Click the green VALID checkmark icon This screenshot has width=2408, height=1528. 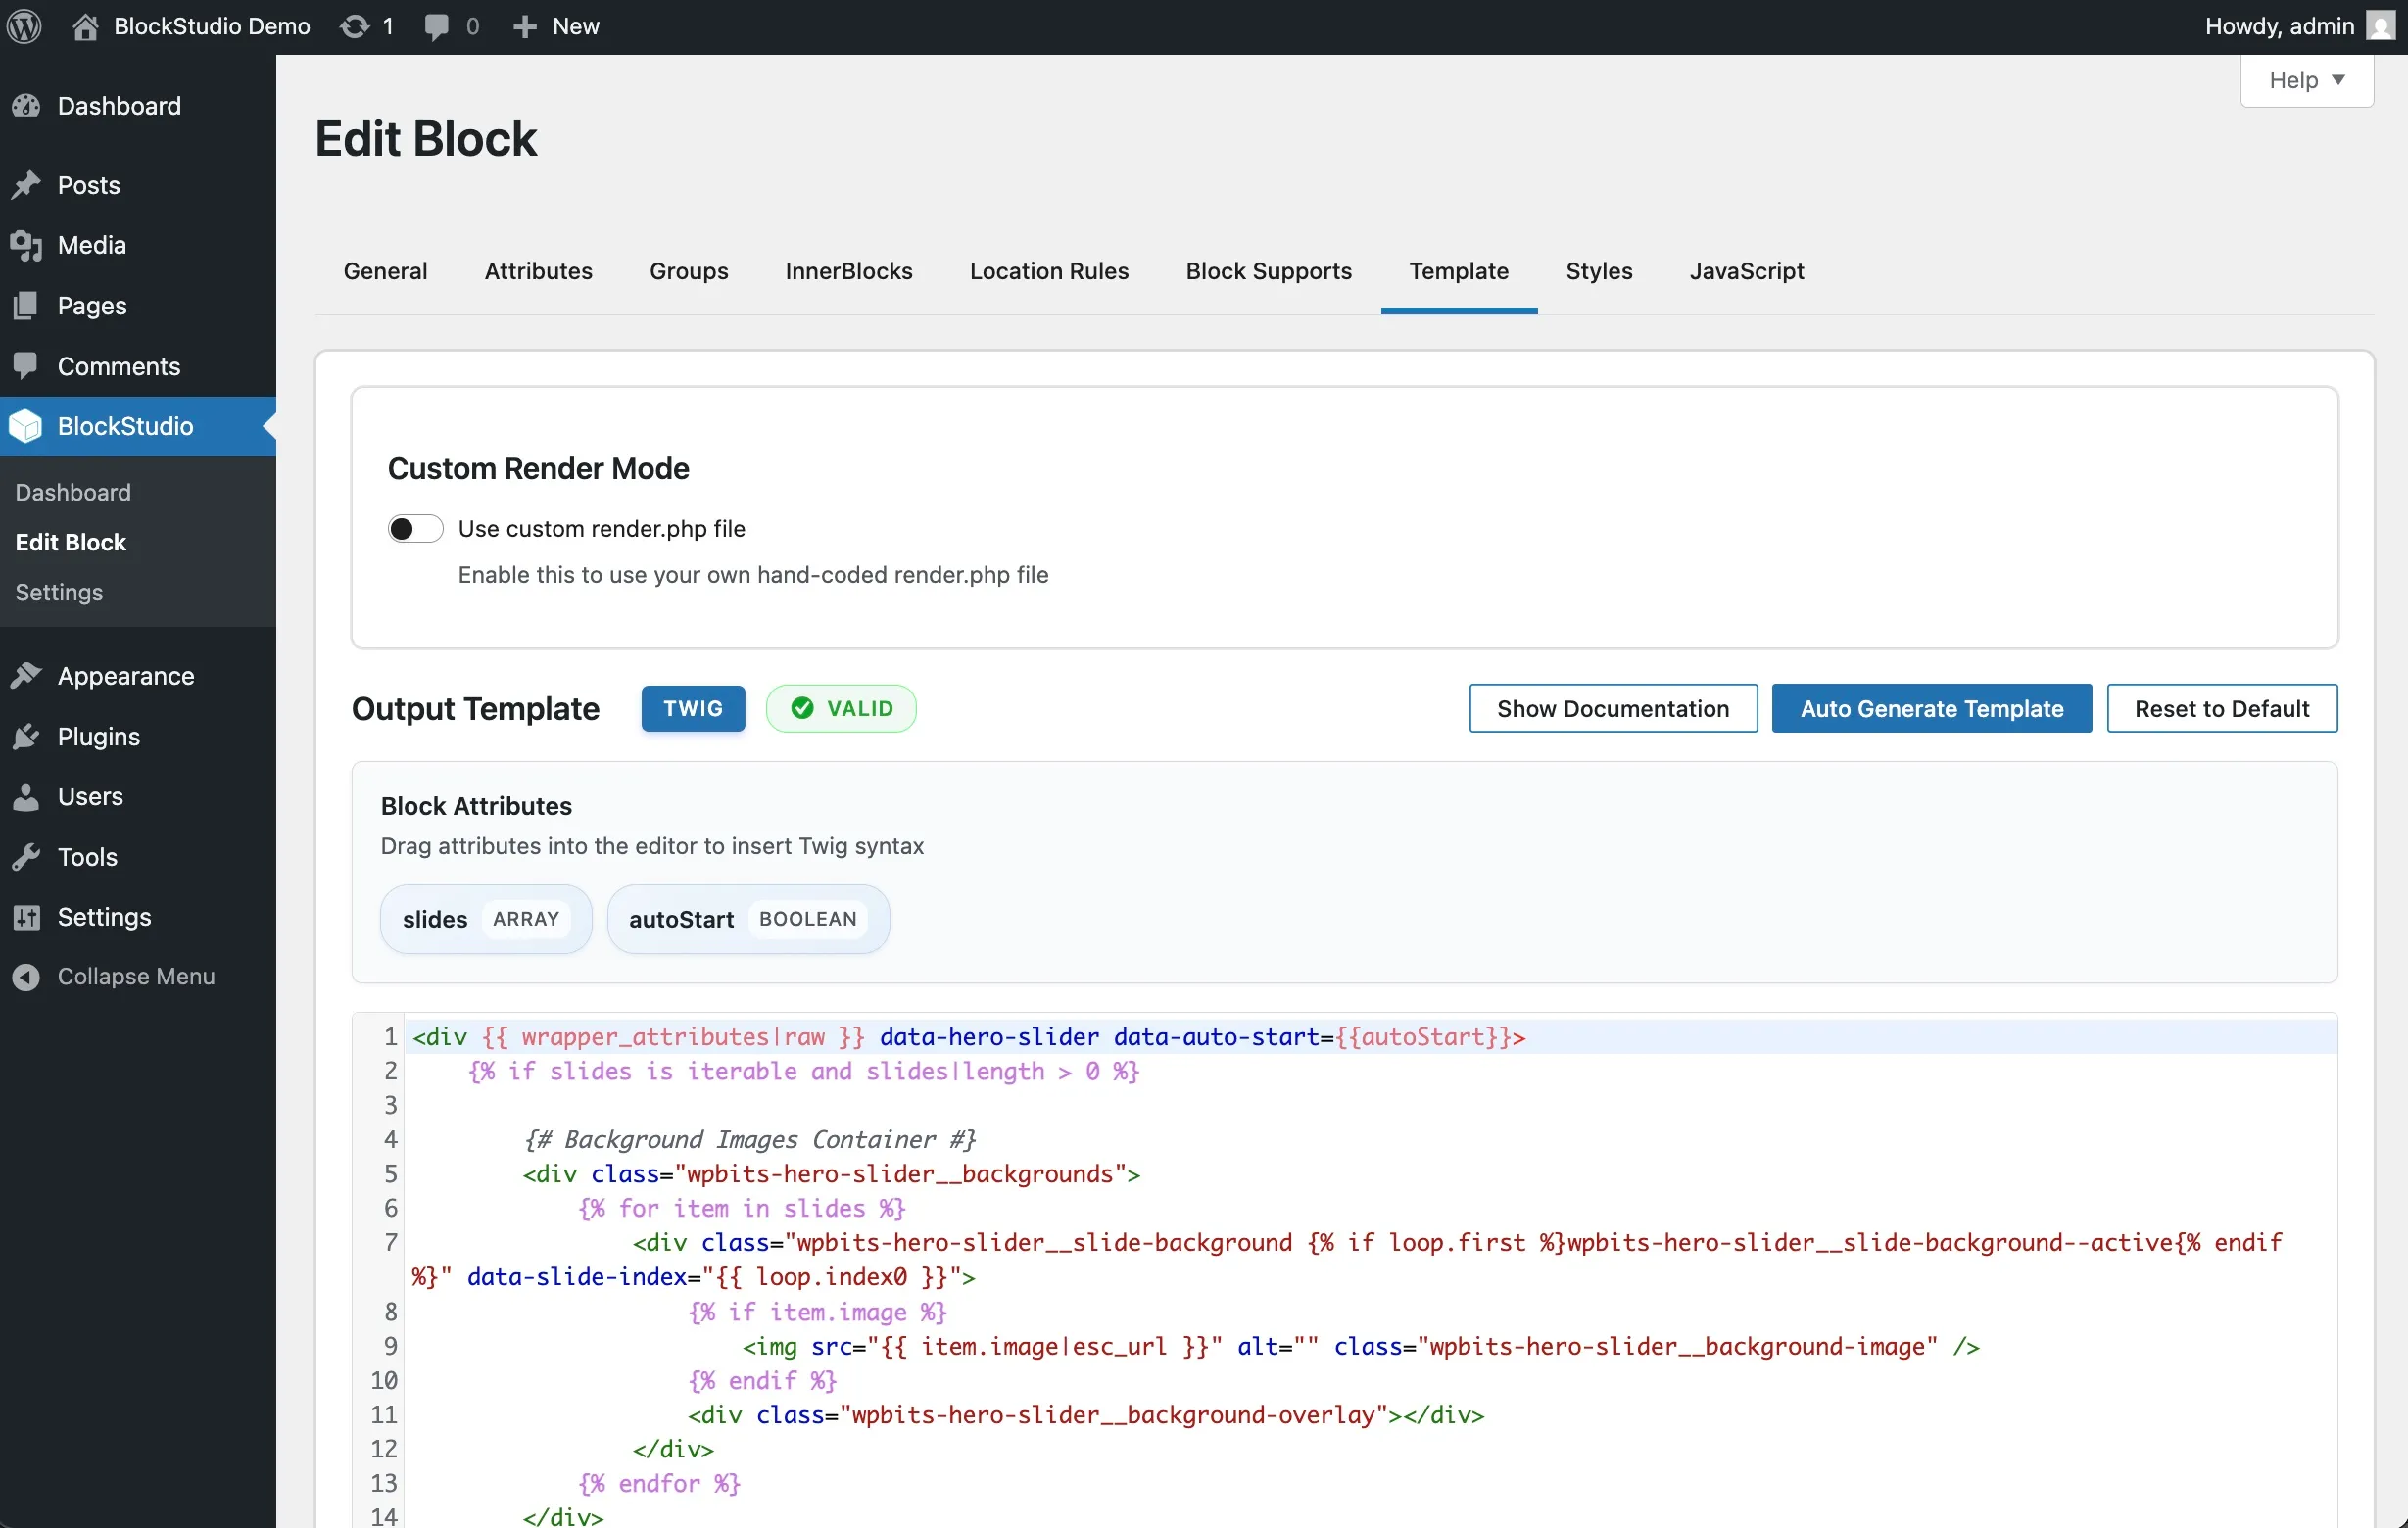click(x=802, y=708)
